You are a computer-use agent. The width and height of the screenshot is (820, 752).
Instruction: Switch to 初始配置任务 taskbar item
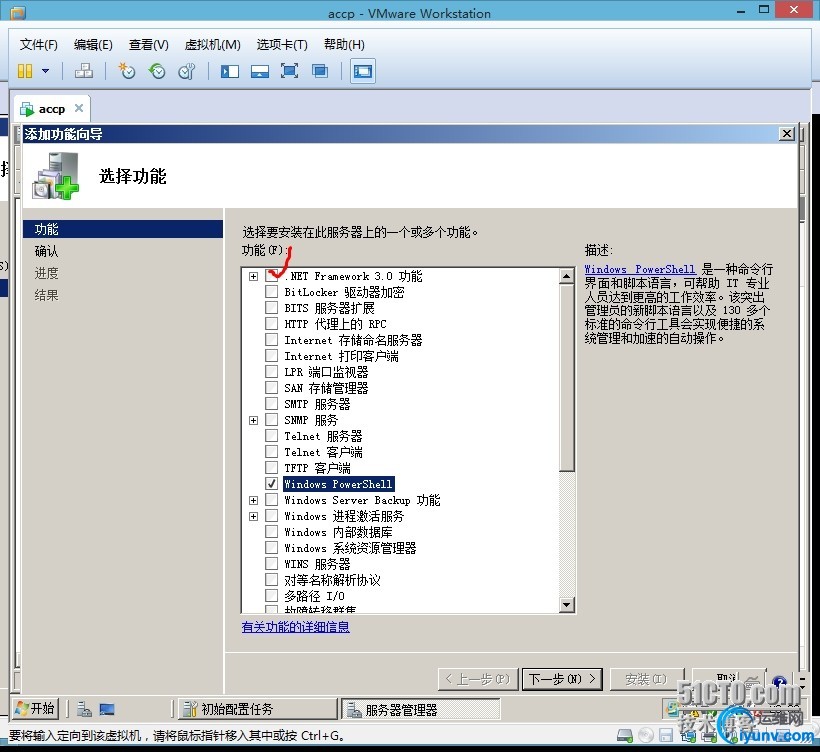click(258, 709)
